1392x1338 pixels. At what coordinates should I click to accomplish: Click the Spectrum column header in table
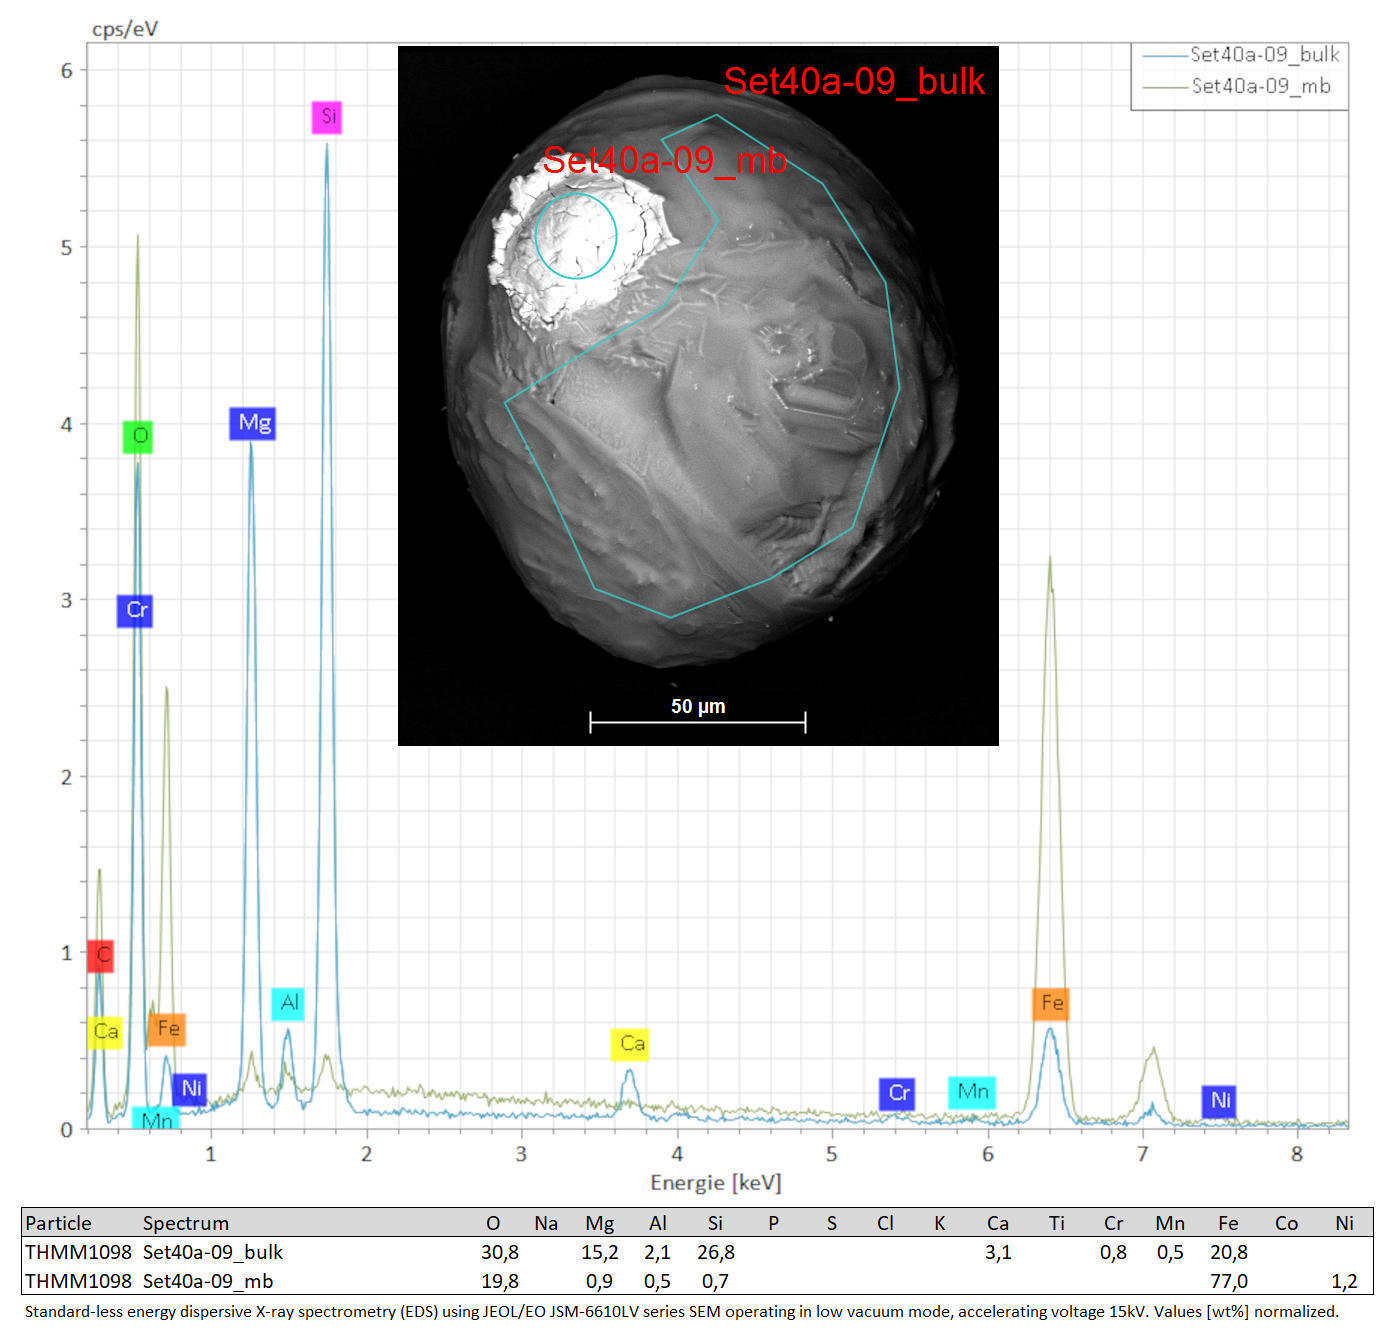(186, 1223)
